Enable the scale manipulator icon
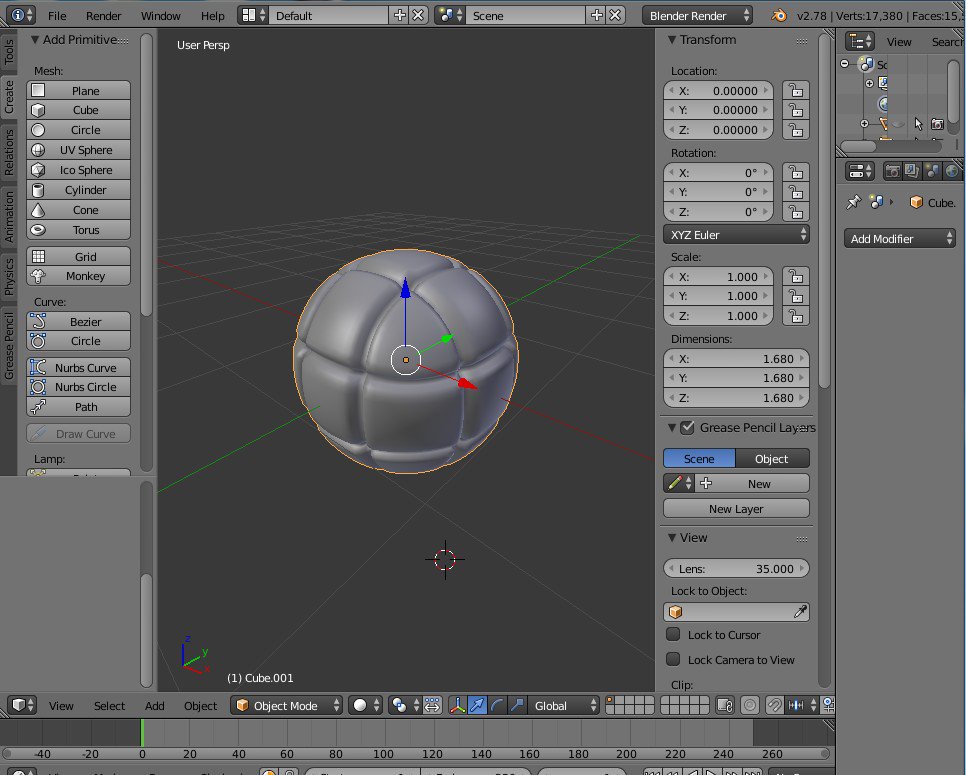 click(x=517, y=705)
